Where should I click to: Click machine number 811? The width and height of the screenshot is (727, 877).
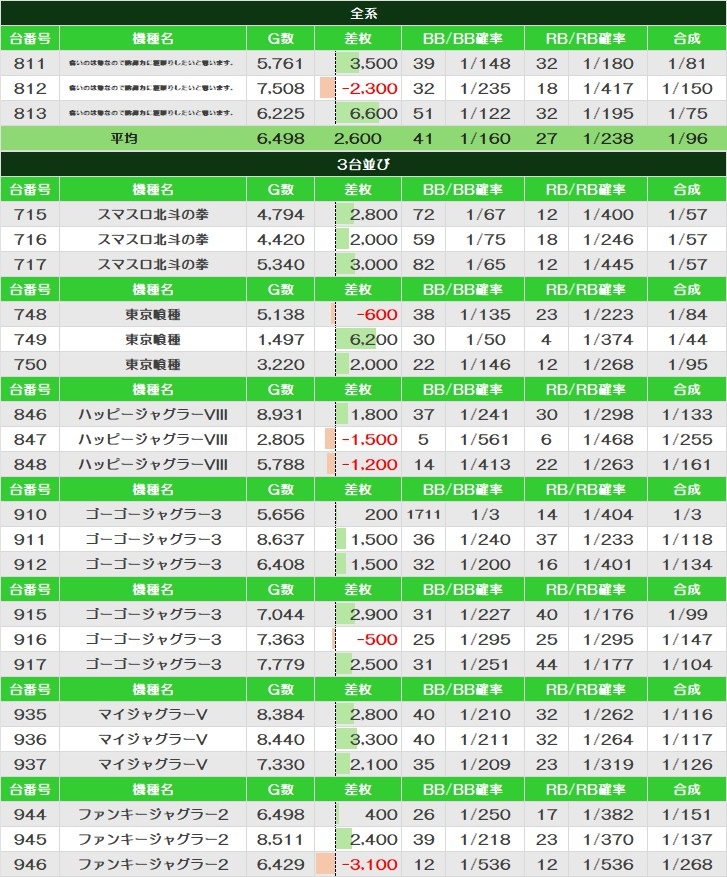click(30, 63)
